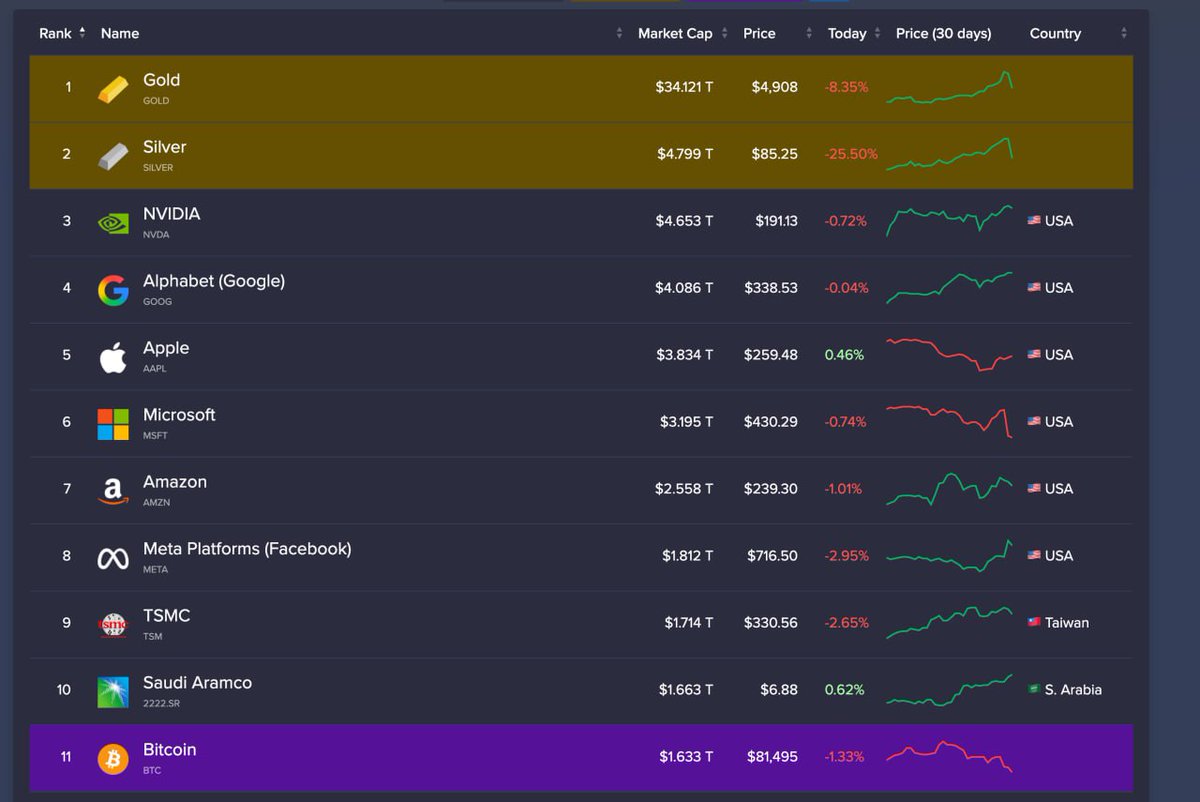Viewport: 1200px width, 802px height.
Task: Click the Gold 30-day price chart
Action: coord(950,87)
